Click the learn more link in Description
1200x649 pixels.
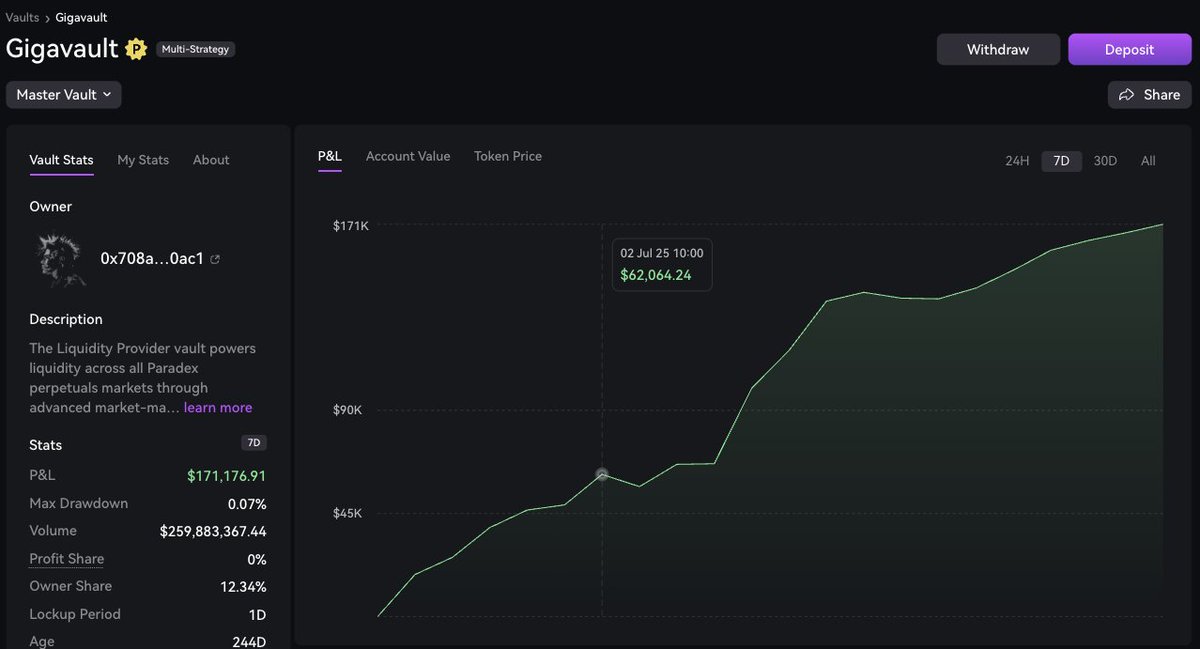pyautogui.click(x=218, y=407)
